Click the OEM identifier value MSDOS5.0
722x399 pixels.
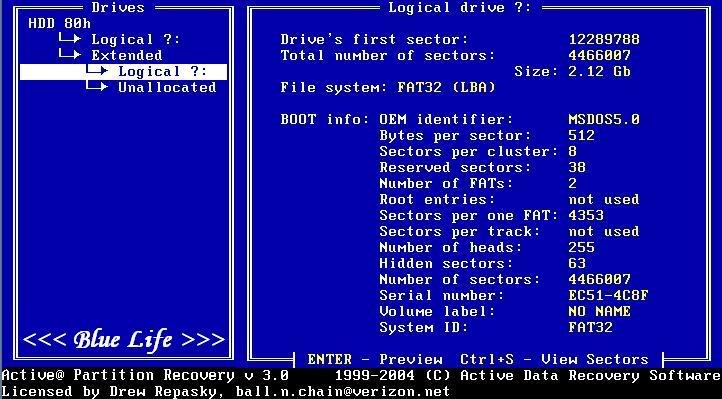[x=604, y=120]
